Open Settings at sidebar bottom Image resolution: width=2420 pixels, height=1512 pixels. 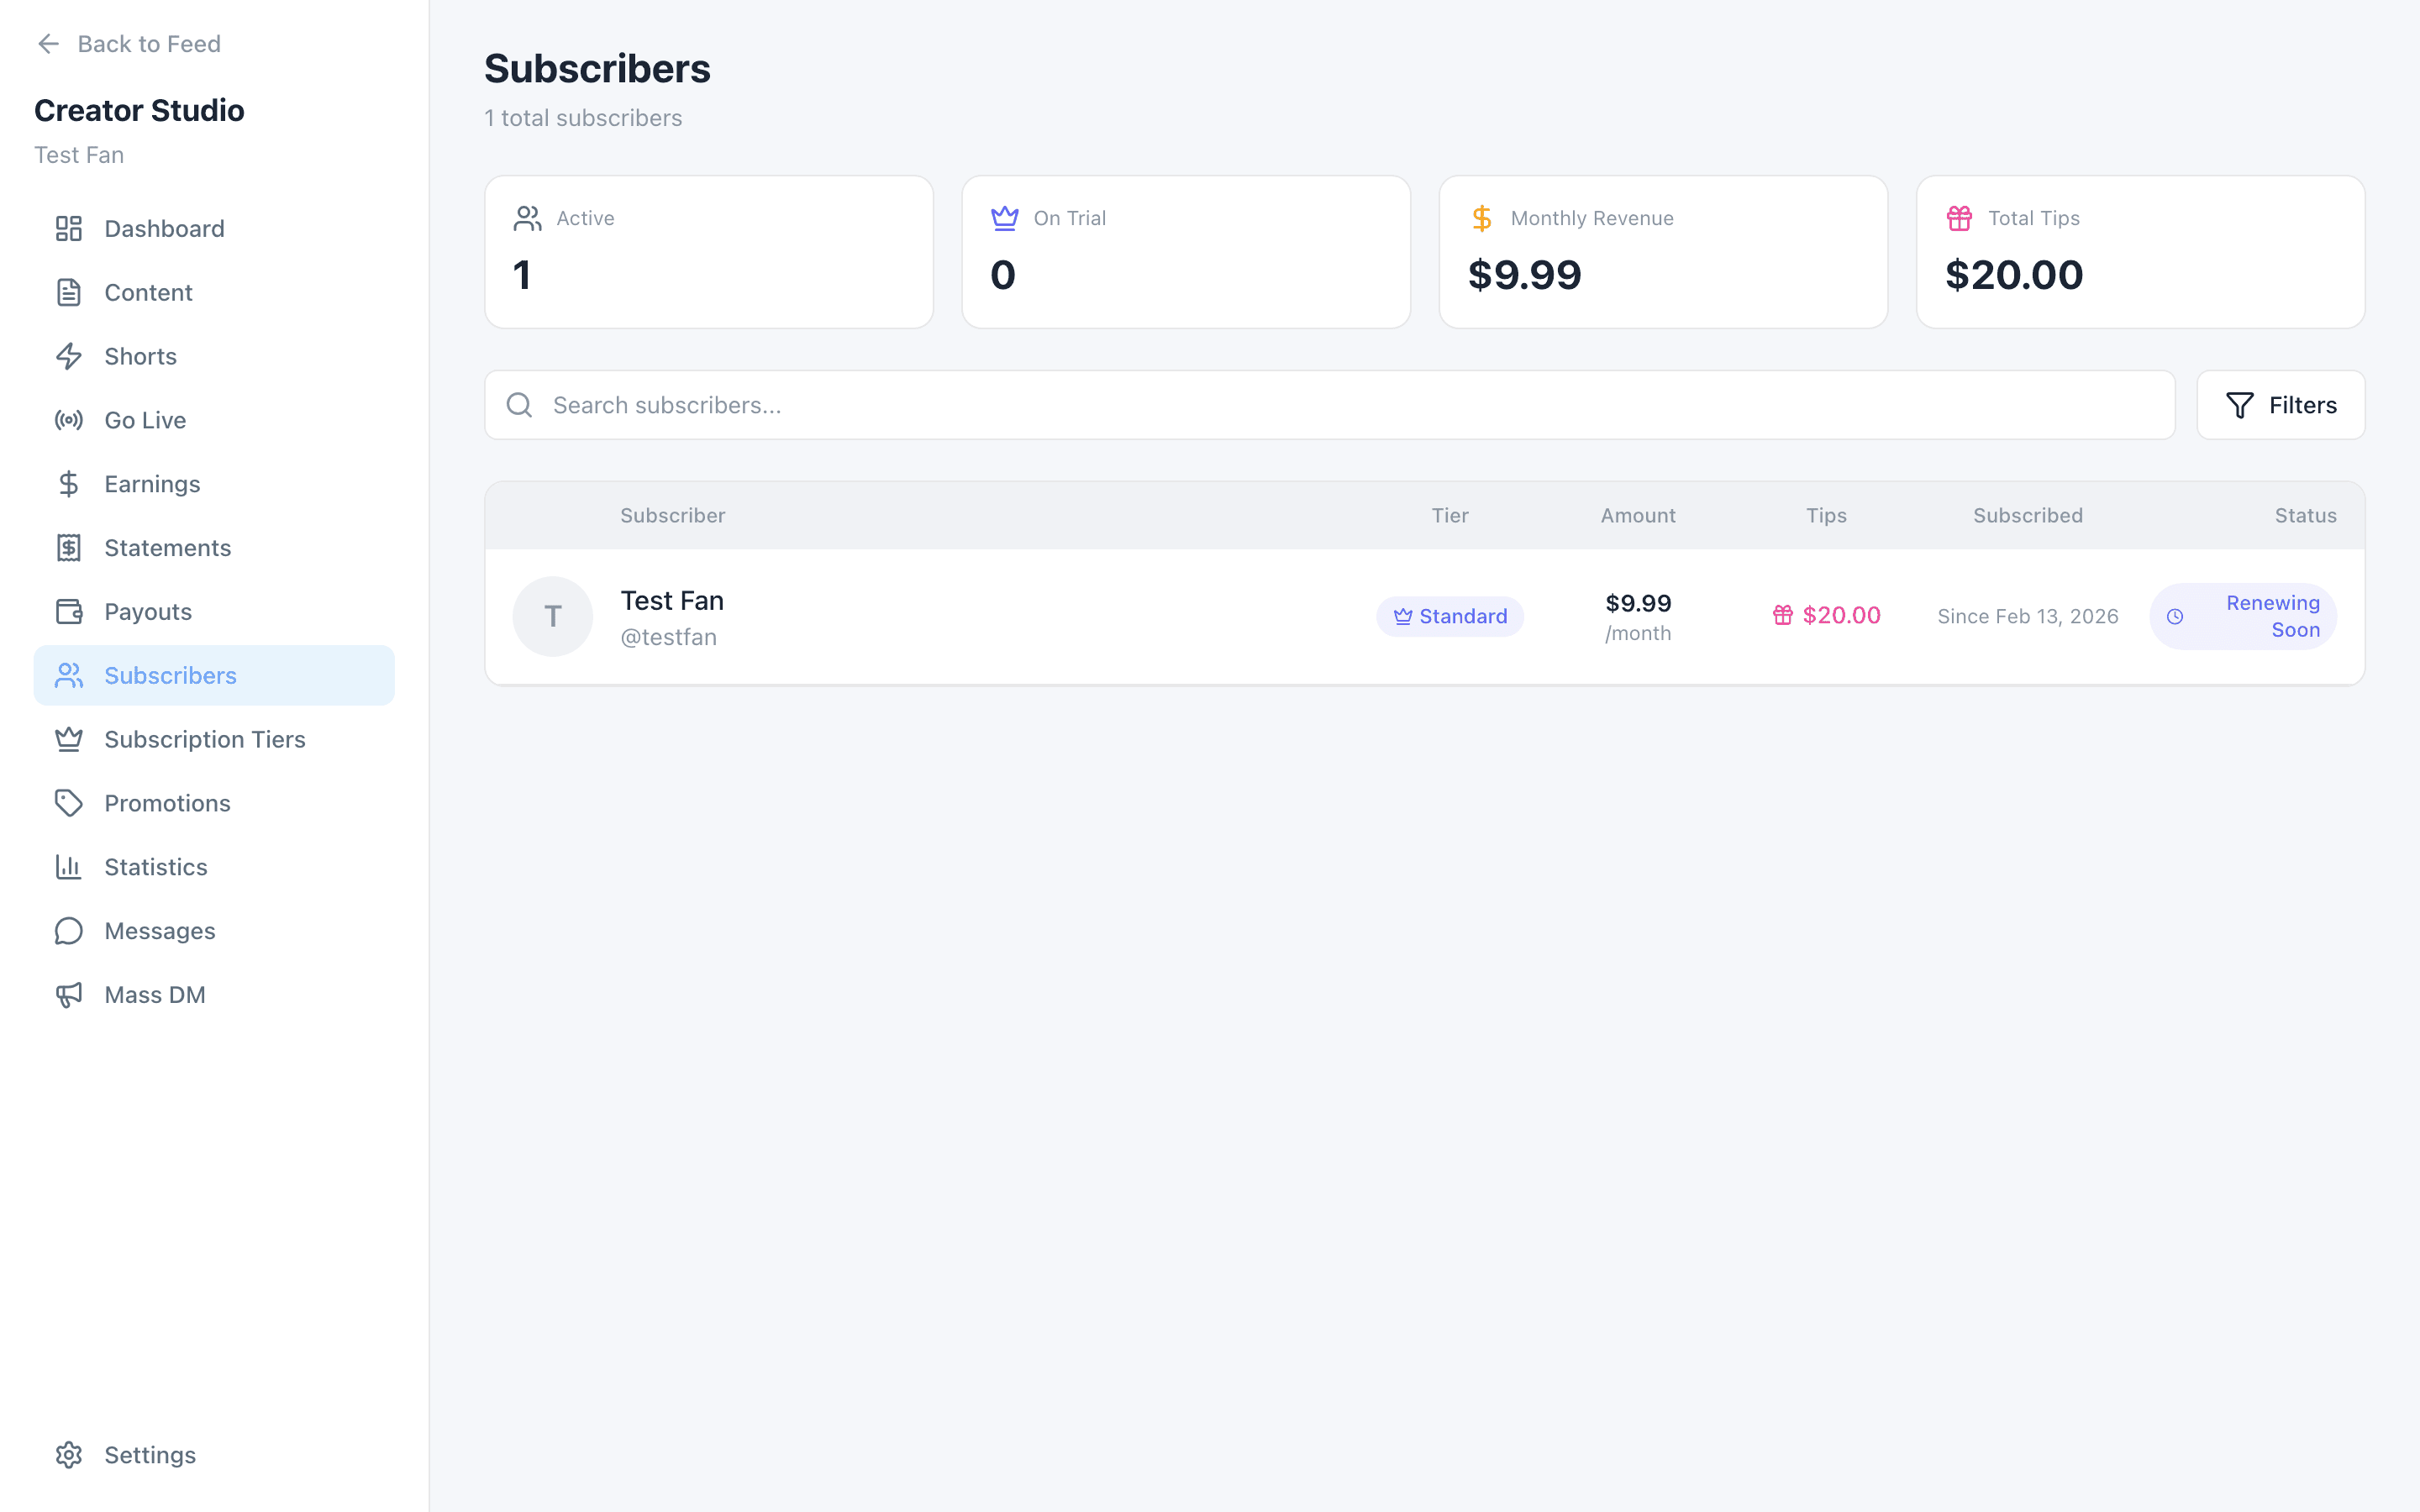click(x=214, y=1456)
